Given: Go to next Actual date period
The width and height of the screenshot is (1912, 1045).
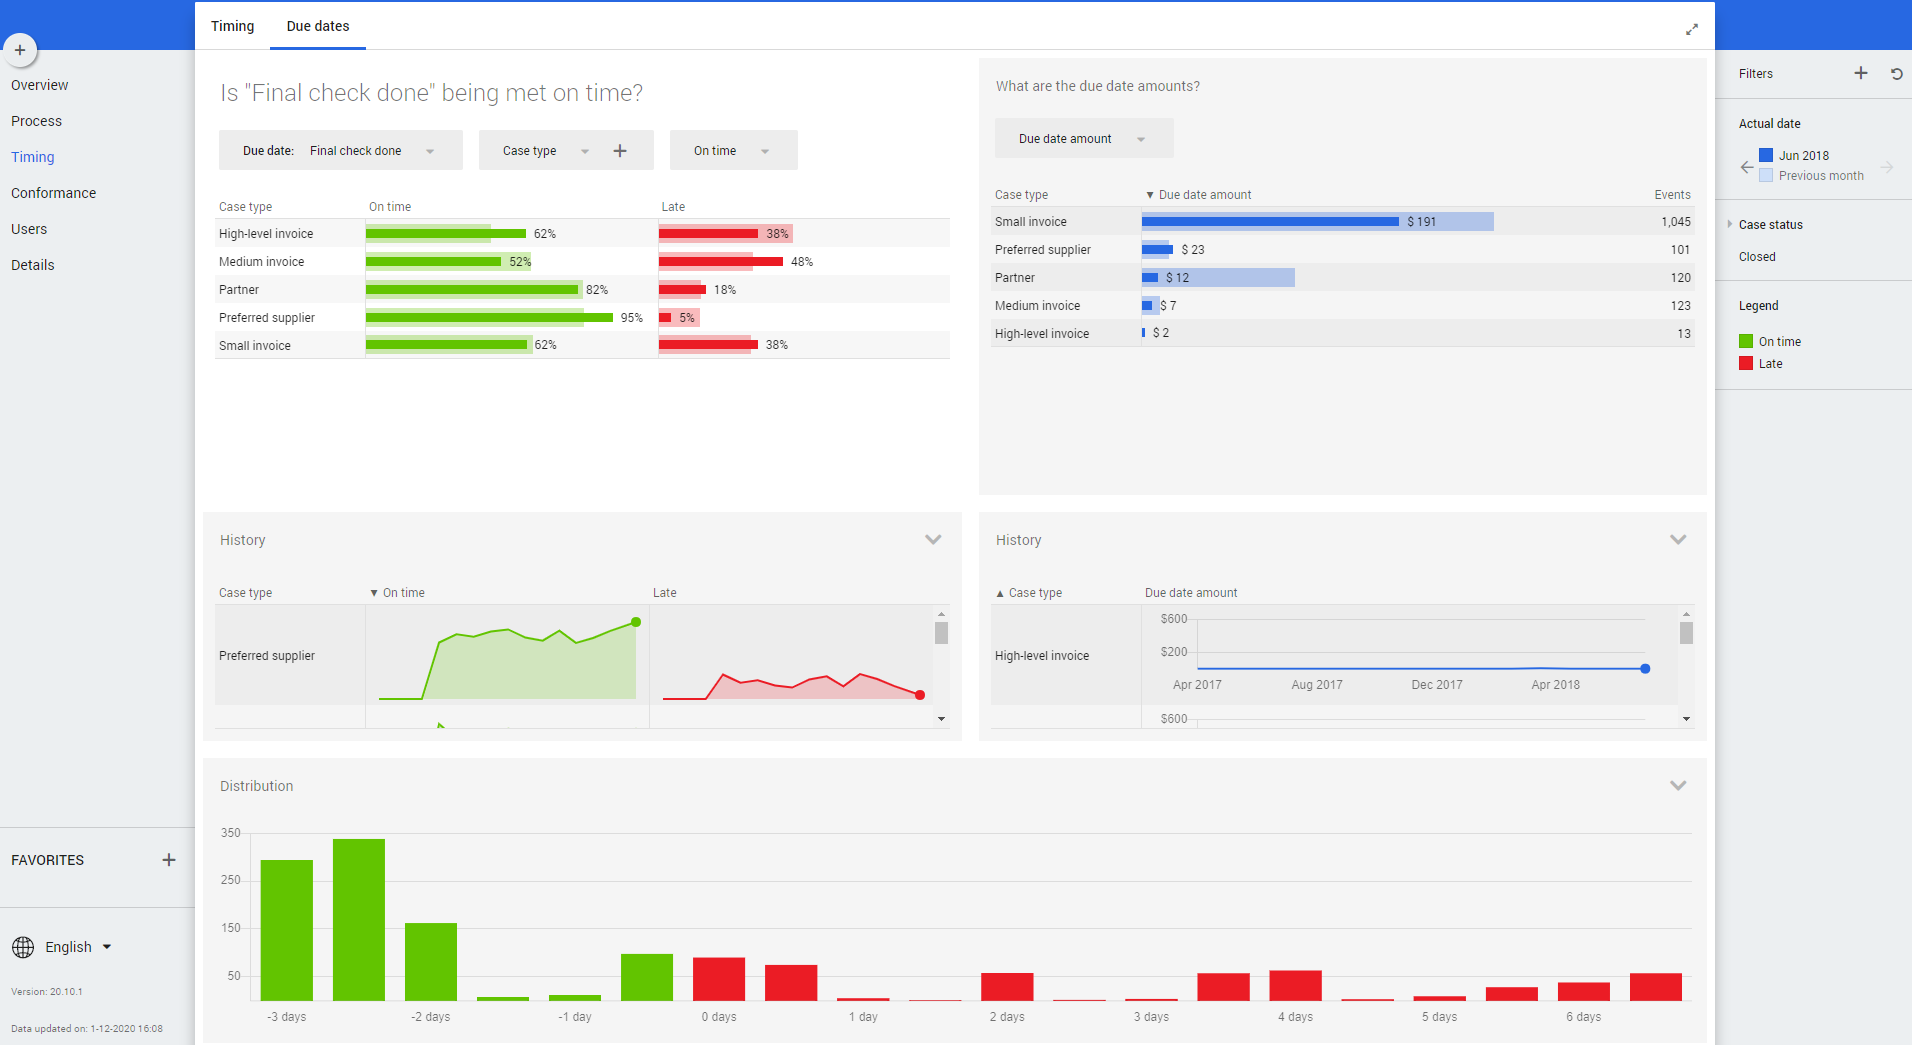Looking at the screenshot, I should (x=1887, y=167).
